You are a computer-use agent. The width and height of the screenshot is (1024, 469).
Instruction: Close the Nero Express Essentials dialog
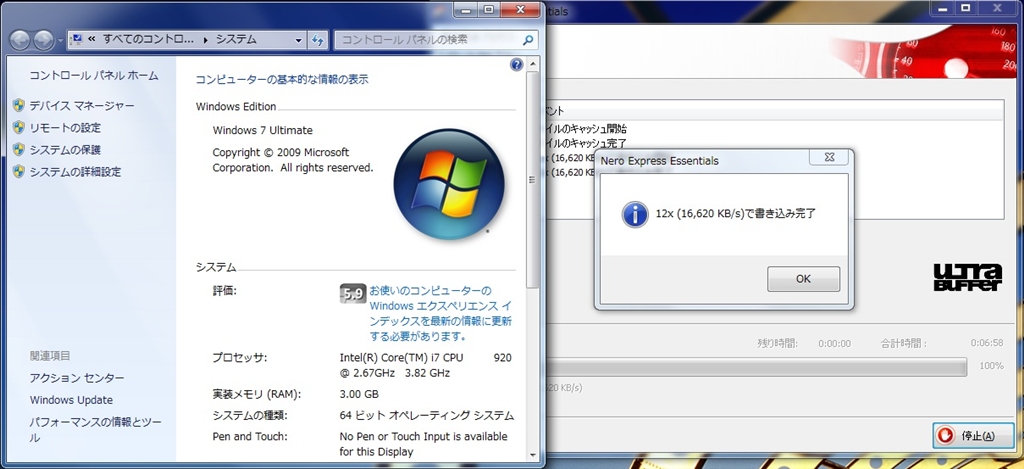coord(829,157)
